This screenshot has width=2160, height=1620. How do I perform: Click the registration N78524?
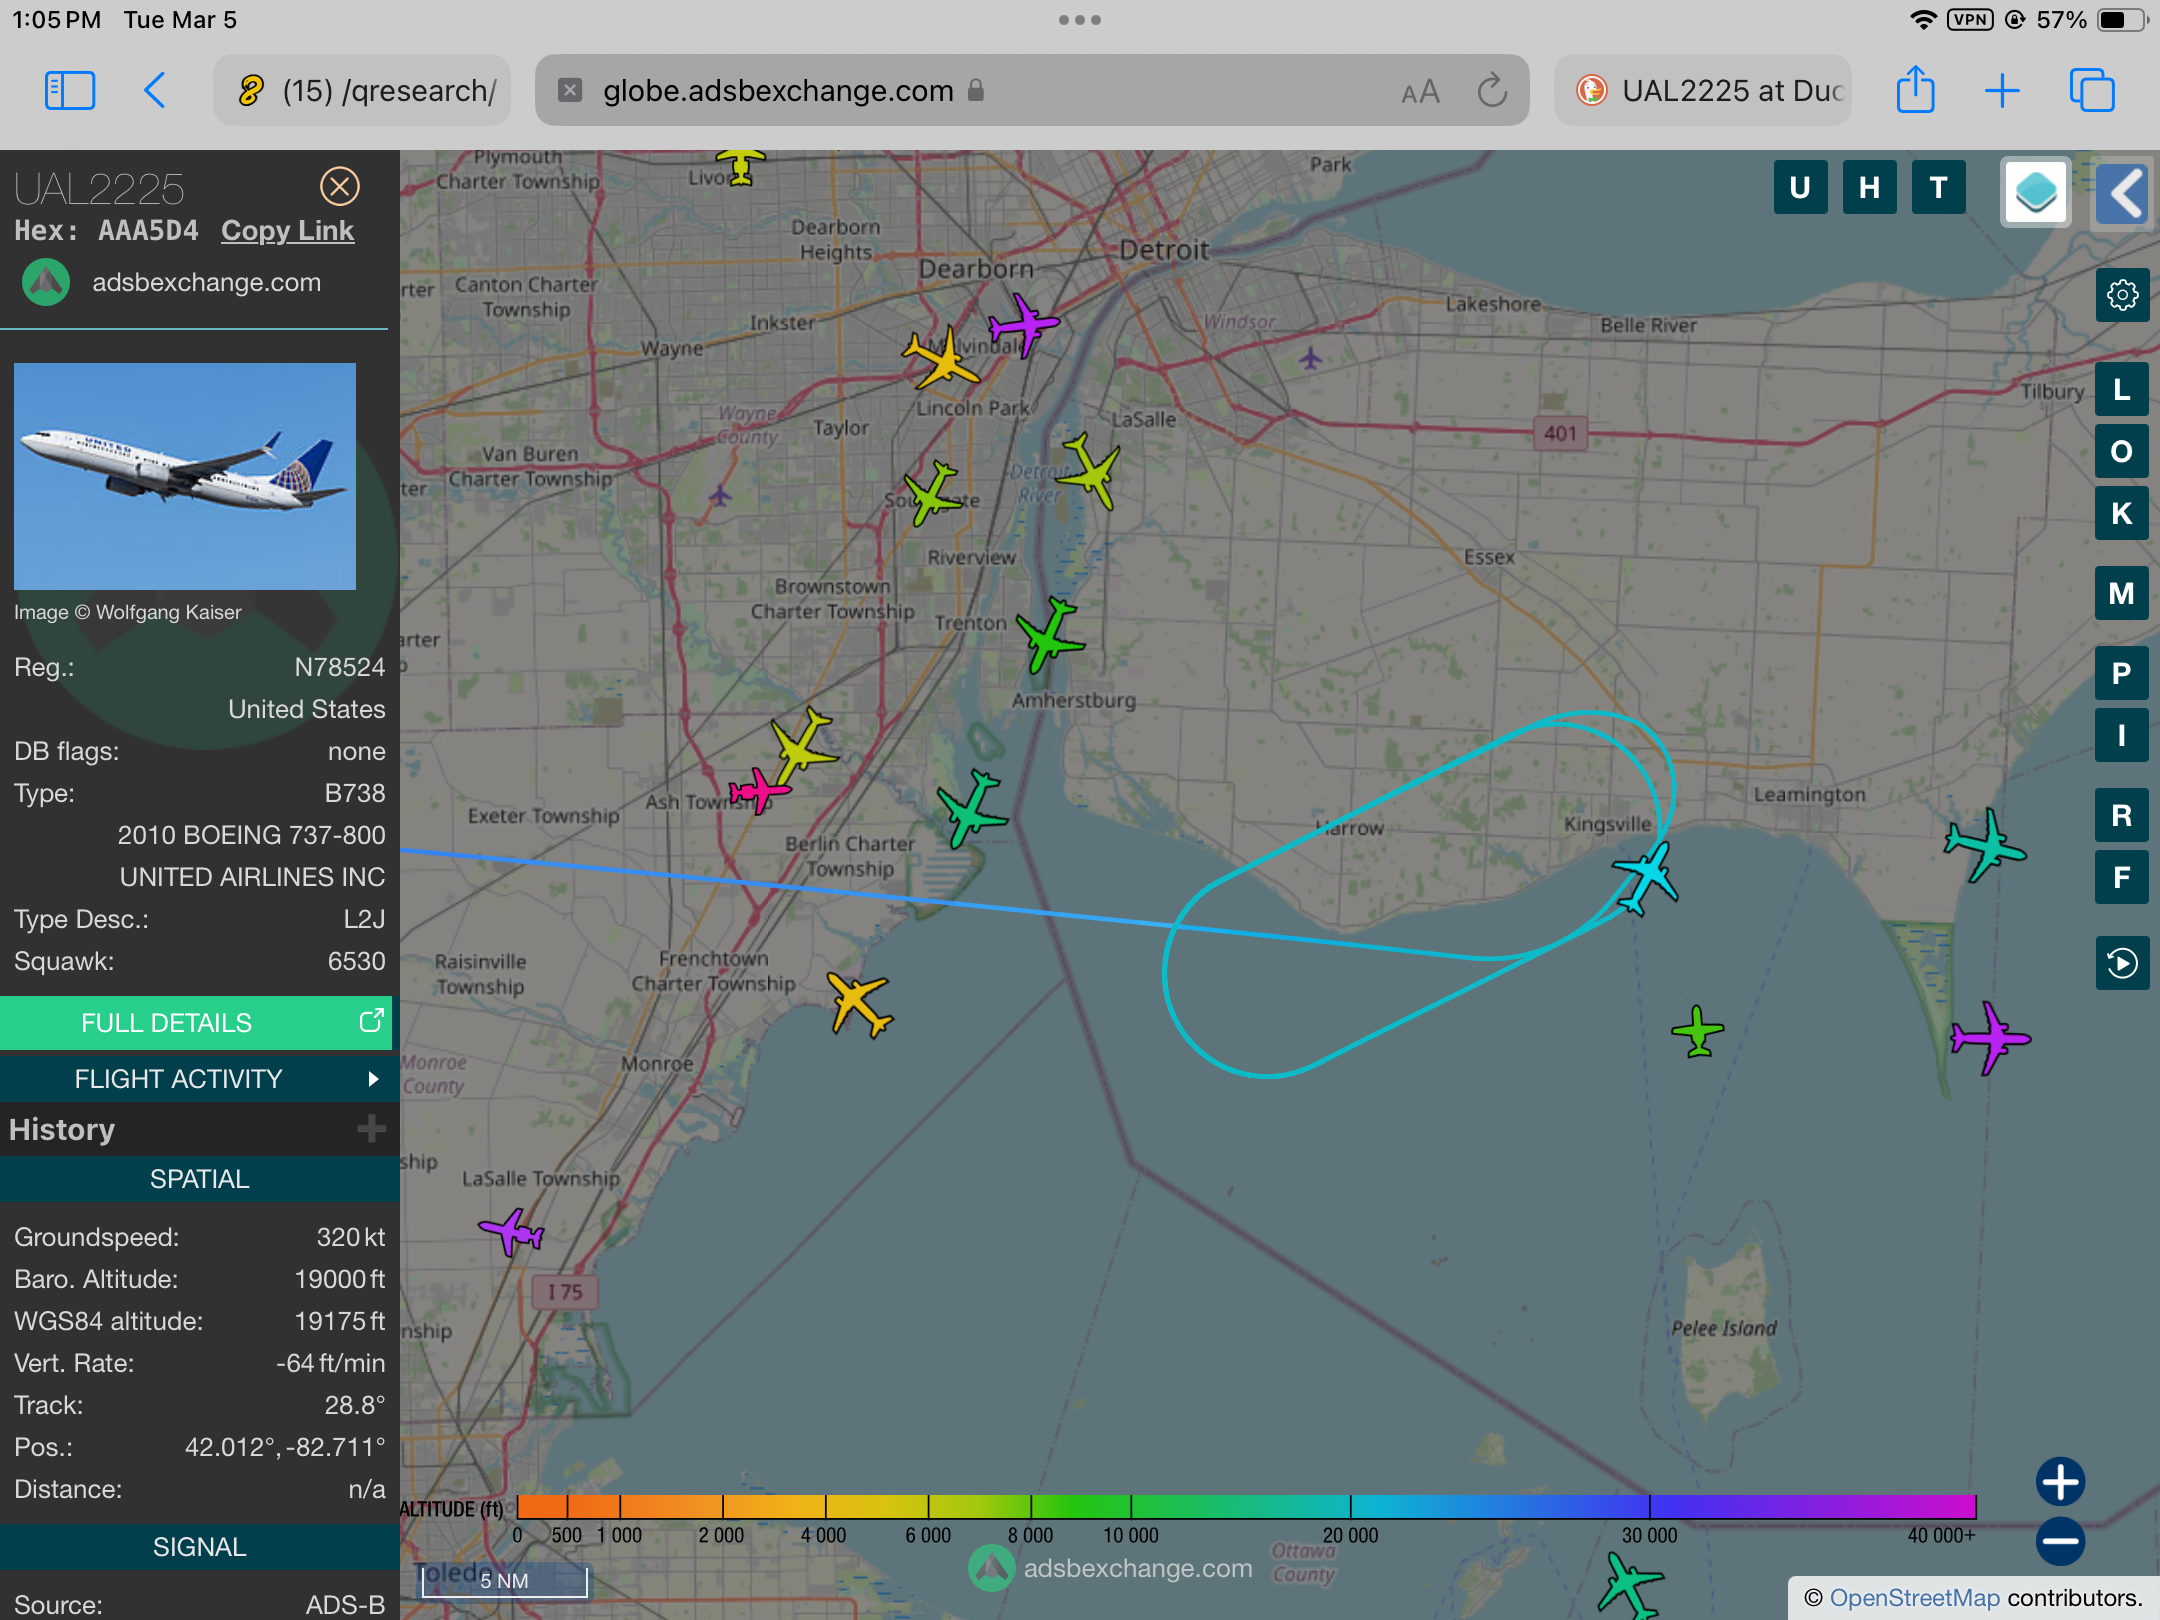click(339, 667)
